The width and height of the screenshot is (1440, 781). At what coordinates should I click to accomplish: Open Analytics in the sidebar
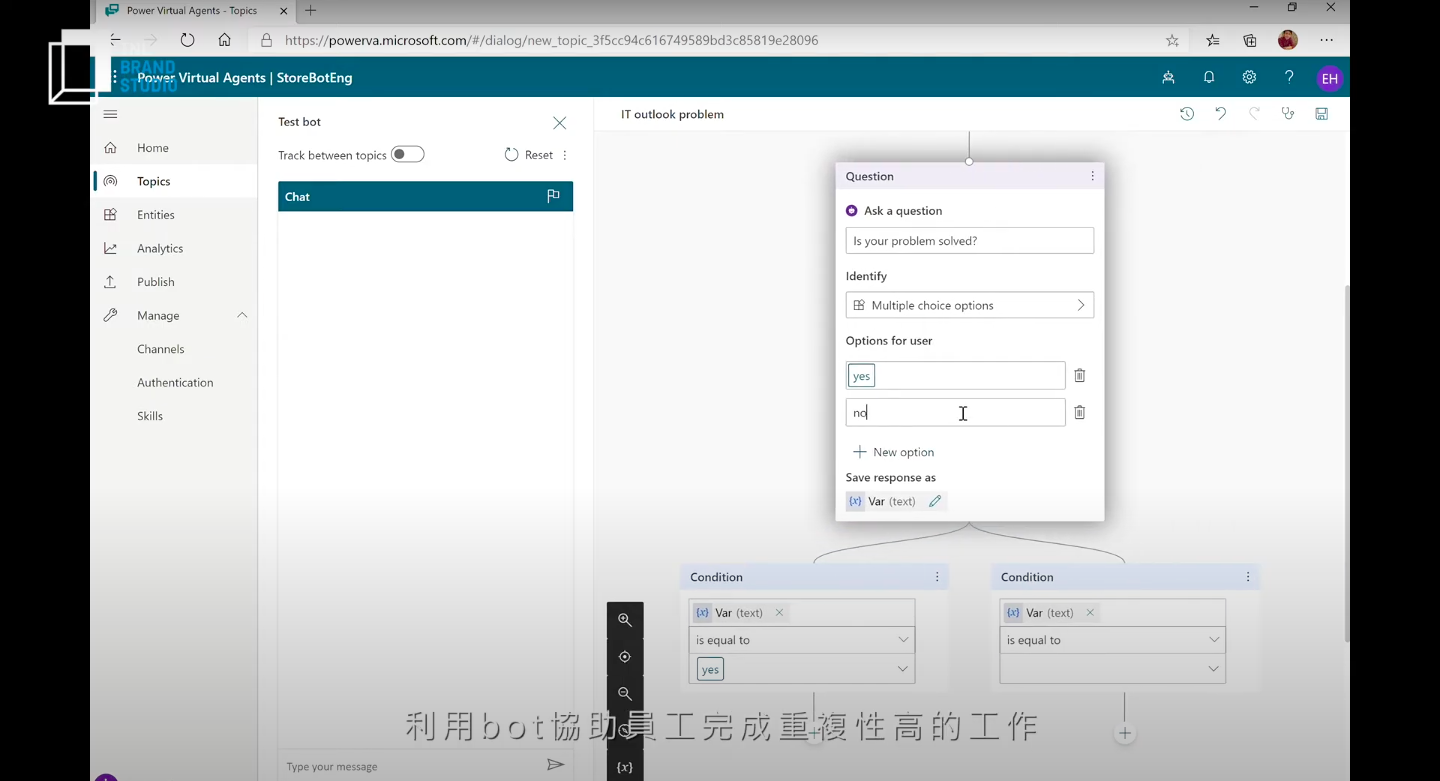coord(160,249)
